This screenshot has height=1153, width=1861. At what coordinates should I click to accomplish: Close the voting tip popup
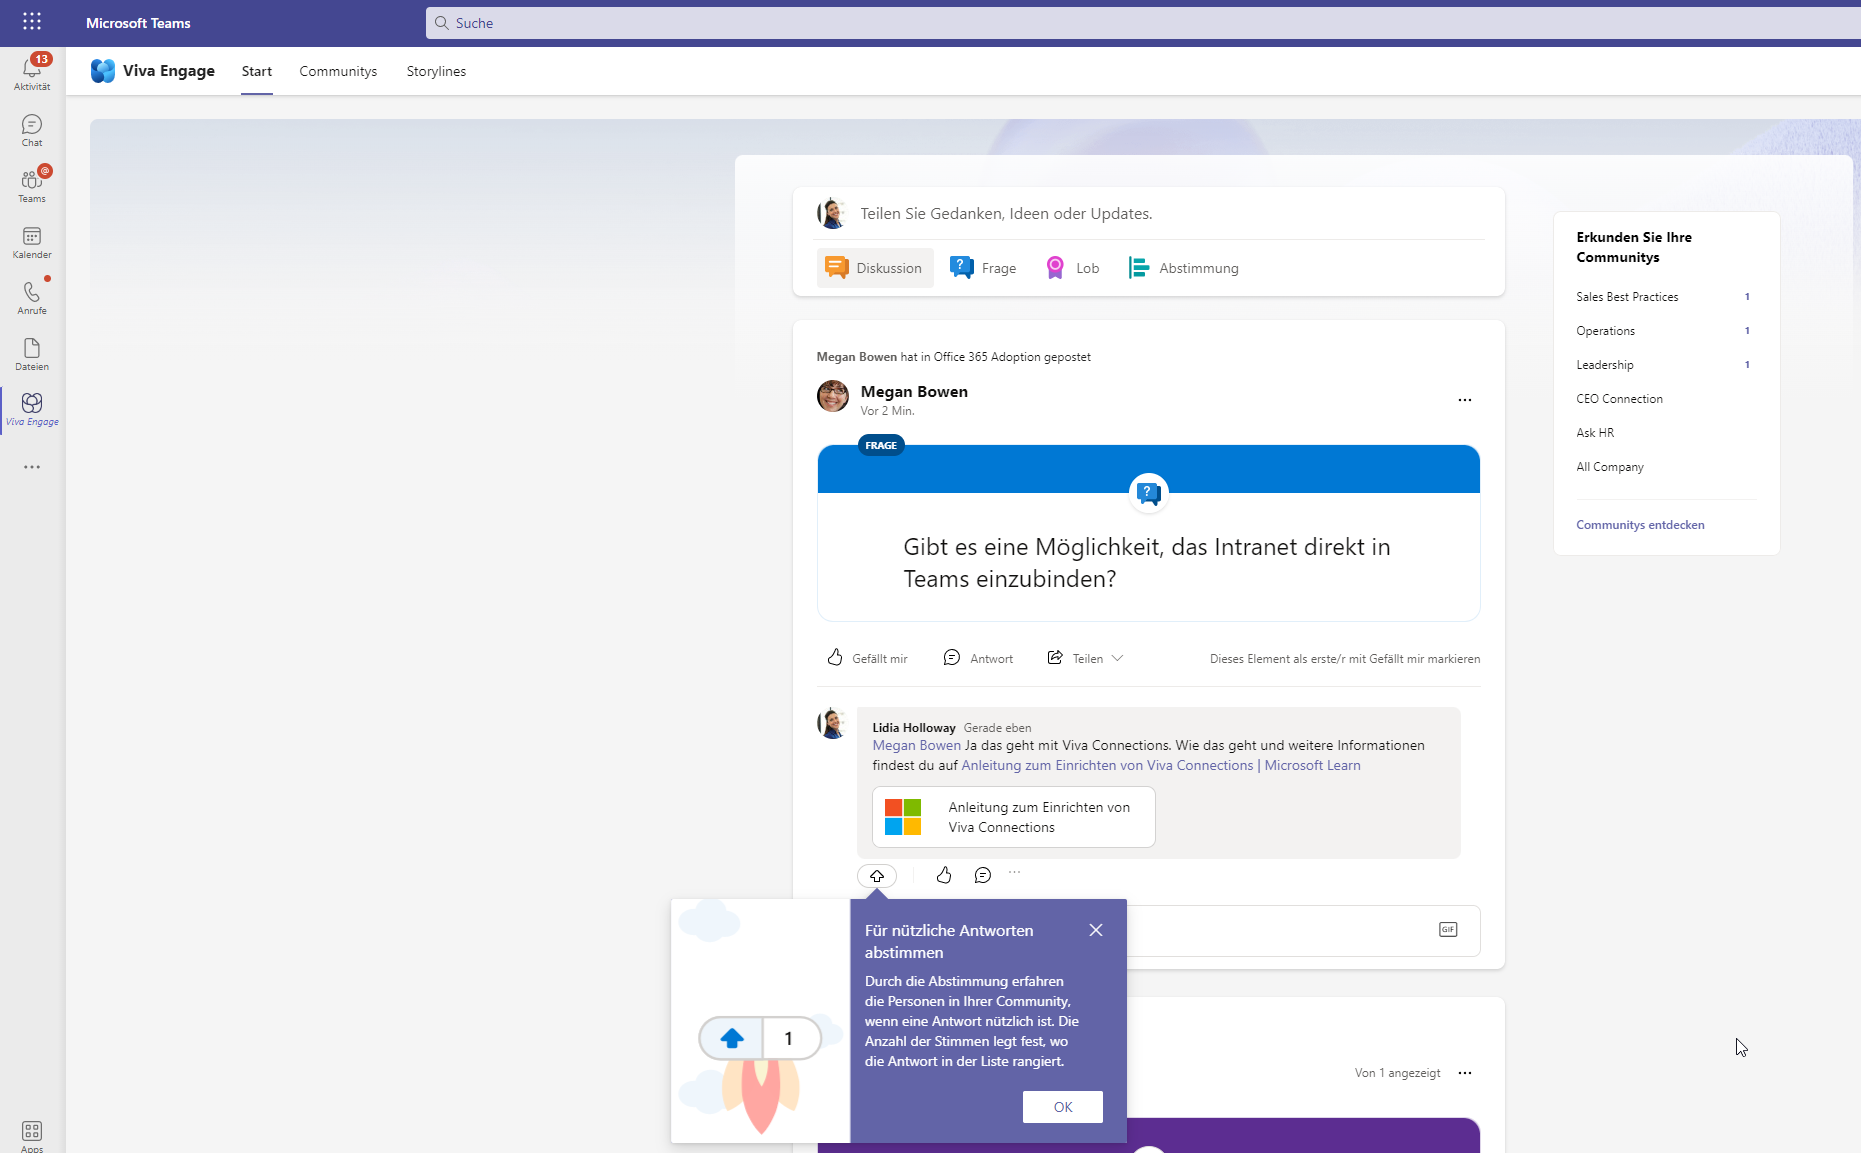1096,930
